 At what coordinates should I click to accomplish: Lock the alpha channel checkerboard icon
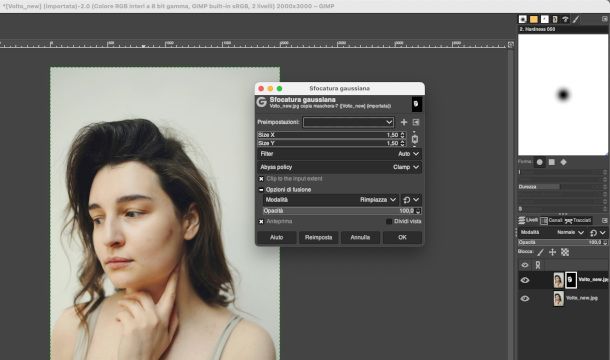coord(565,252)
